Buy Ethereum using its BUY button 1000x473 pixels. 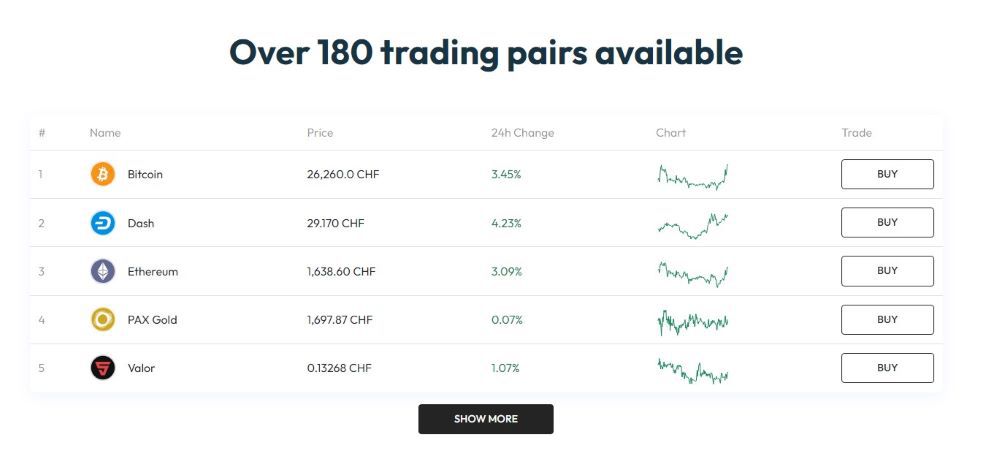click(887, 271)
